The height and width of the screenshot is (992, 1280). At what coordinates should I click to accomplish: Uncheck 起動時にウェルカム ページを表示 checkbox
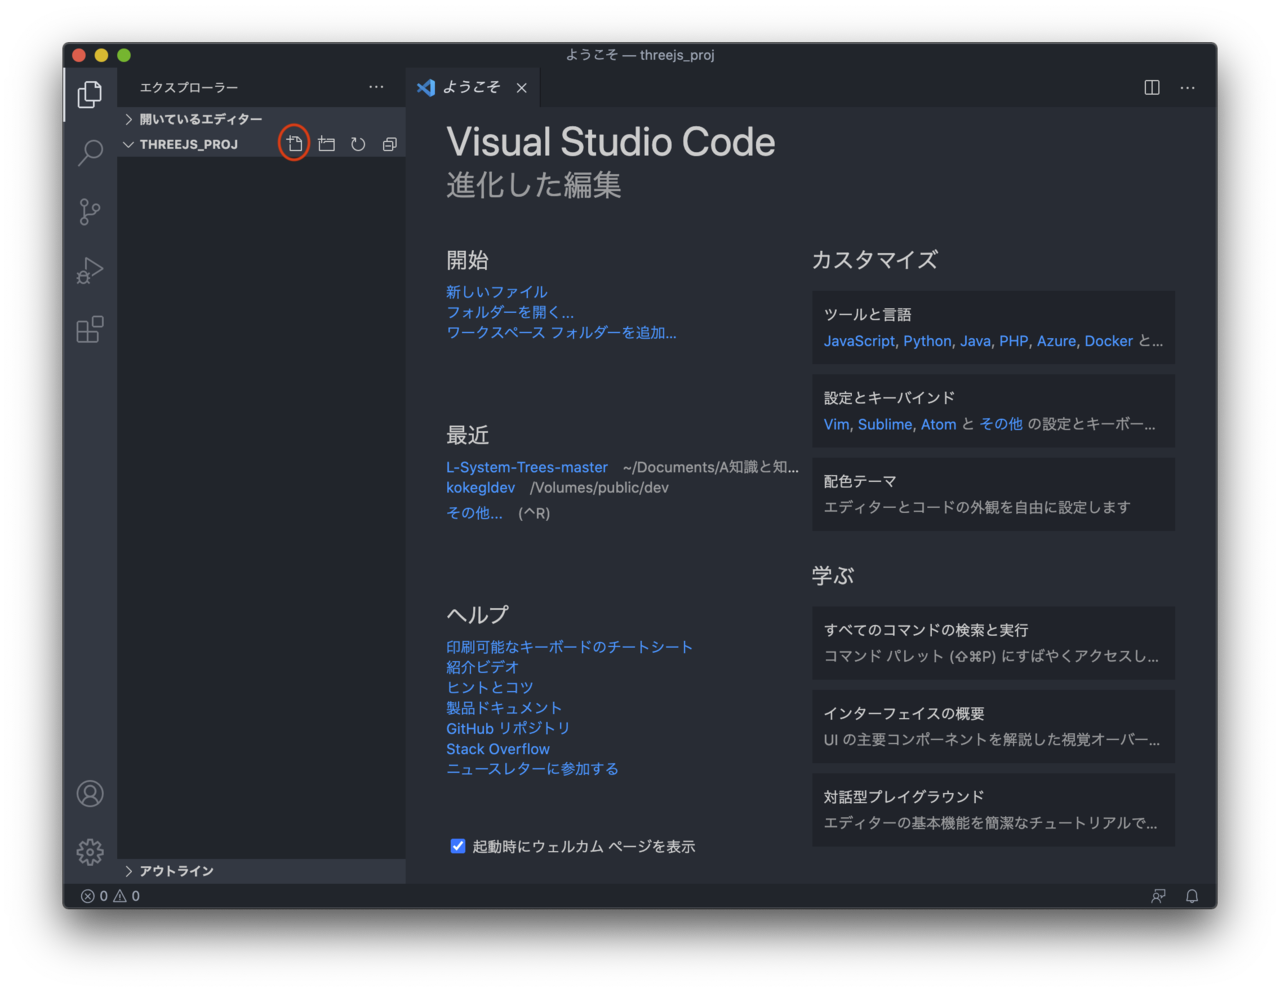coord(458,846)
